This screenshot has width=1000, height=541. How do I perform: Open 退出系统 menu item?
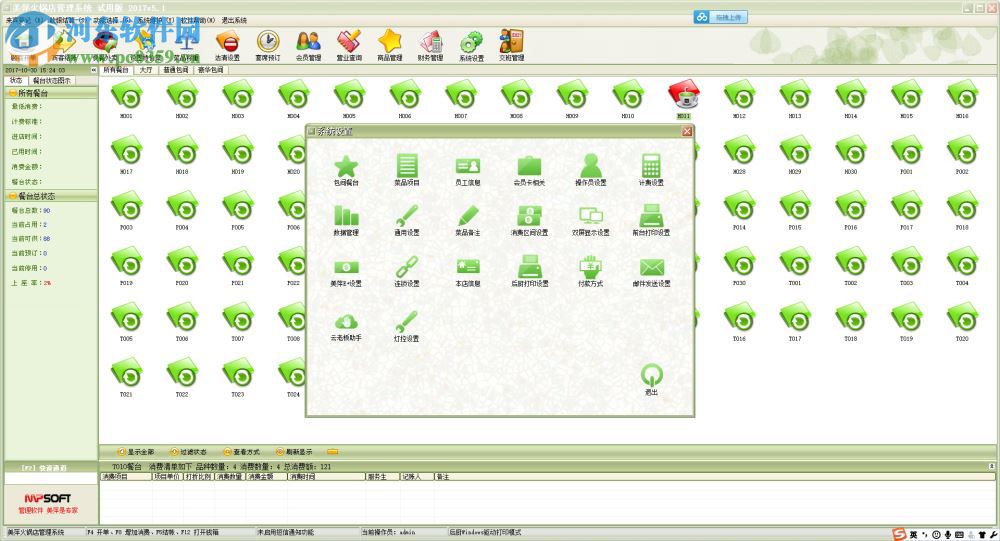(x=234, y=20)
